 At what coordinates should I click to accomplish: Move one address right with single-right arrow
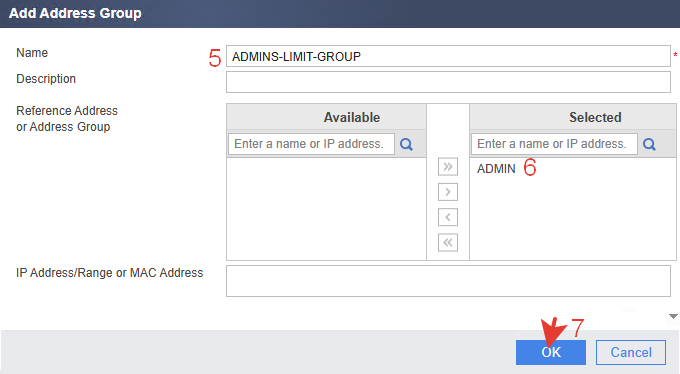448,192
